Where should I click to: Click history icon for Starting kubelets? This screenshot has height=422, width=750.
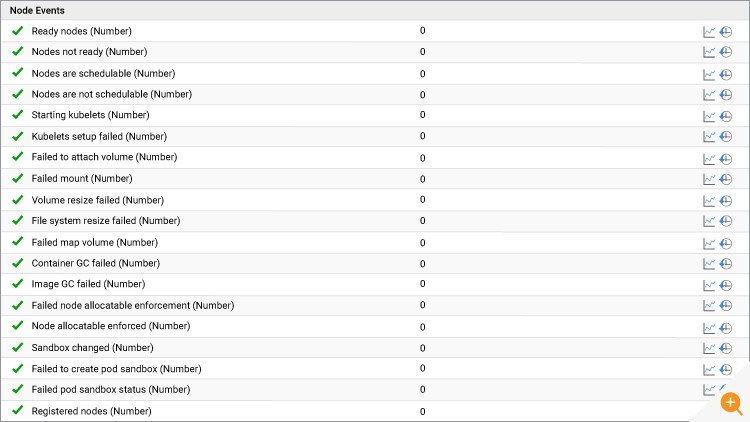(x=726, y=116)
